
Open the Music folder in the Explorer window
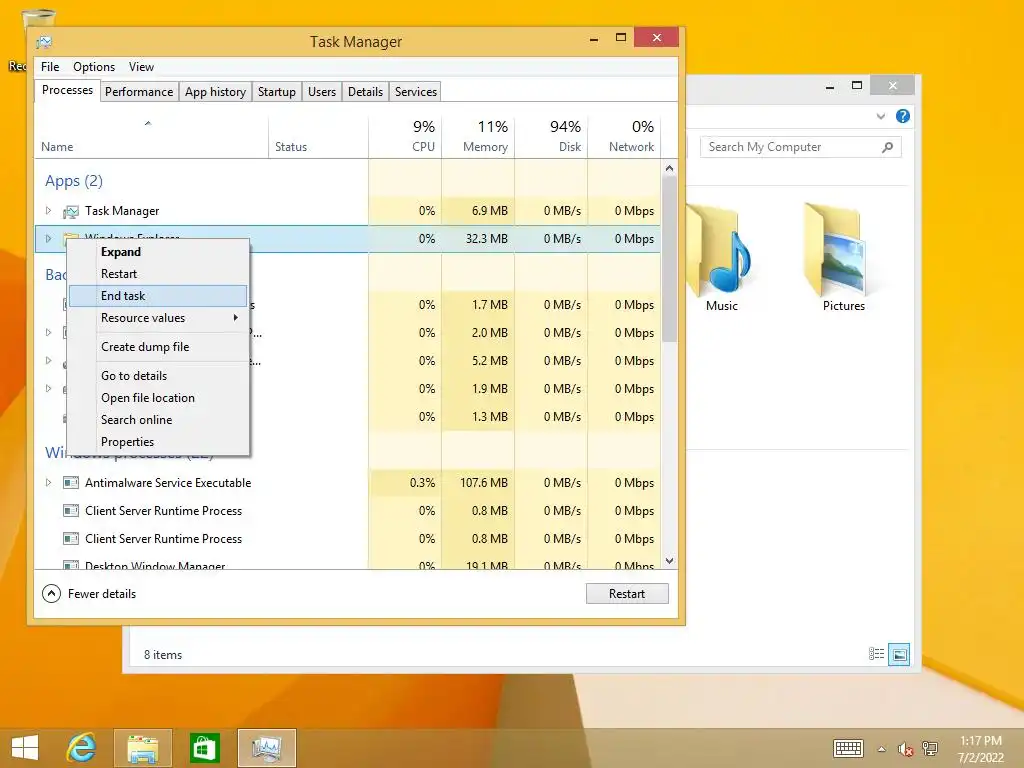click(x=722, y=259)
